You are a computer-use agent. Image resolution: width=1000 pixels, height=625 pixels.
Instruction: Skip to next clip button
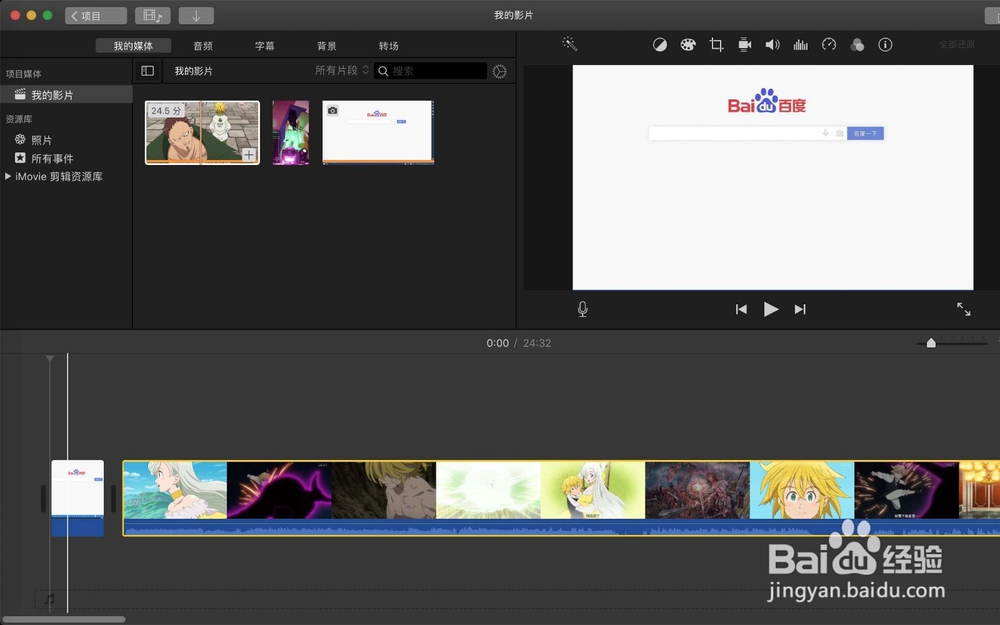coord(800,309)
